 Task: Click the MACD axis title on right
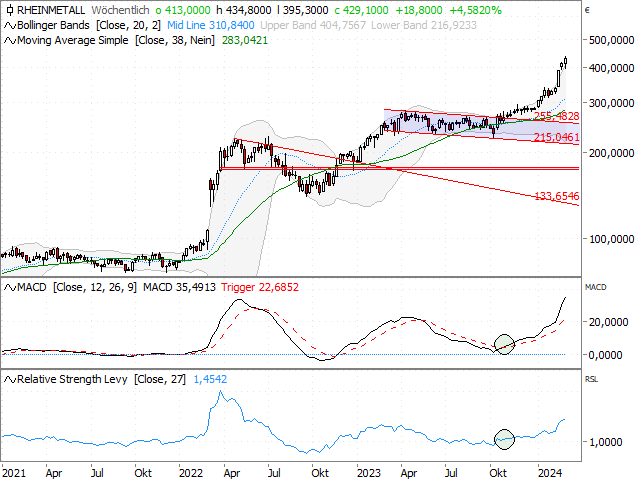pyautogui.click(x=596, y=287)
